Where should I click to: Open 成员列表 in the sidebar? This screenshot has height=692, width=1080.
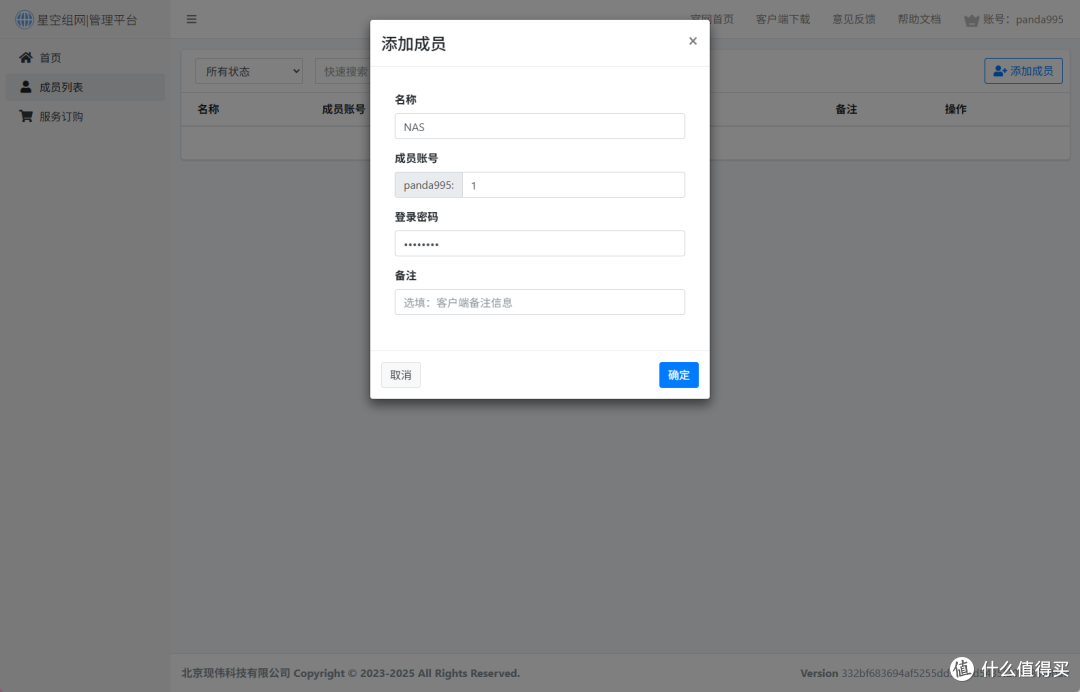(x=85, y=87)
